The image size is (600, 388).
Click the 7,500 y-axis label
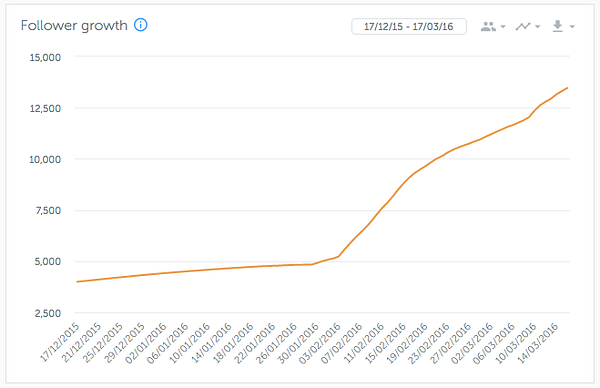pos(47,210)
